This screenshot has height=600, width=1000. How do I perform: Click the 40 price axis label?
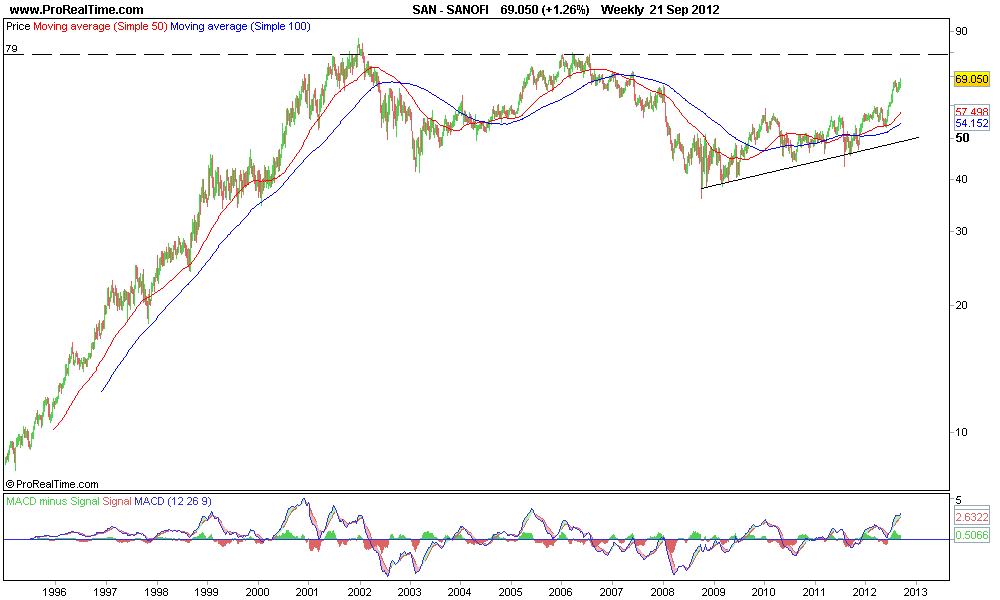pos(961,179)
